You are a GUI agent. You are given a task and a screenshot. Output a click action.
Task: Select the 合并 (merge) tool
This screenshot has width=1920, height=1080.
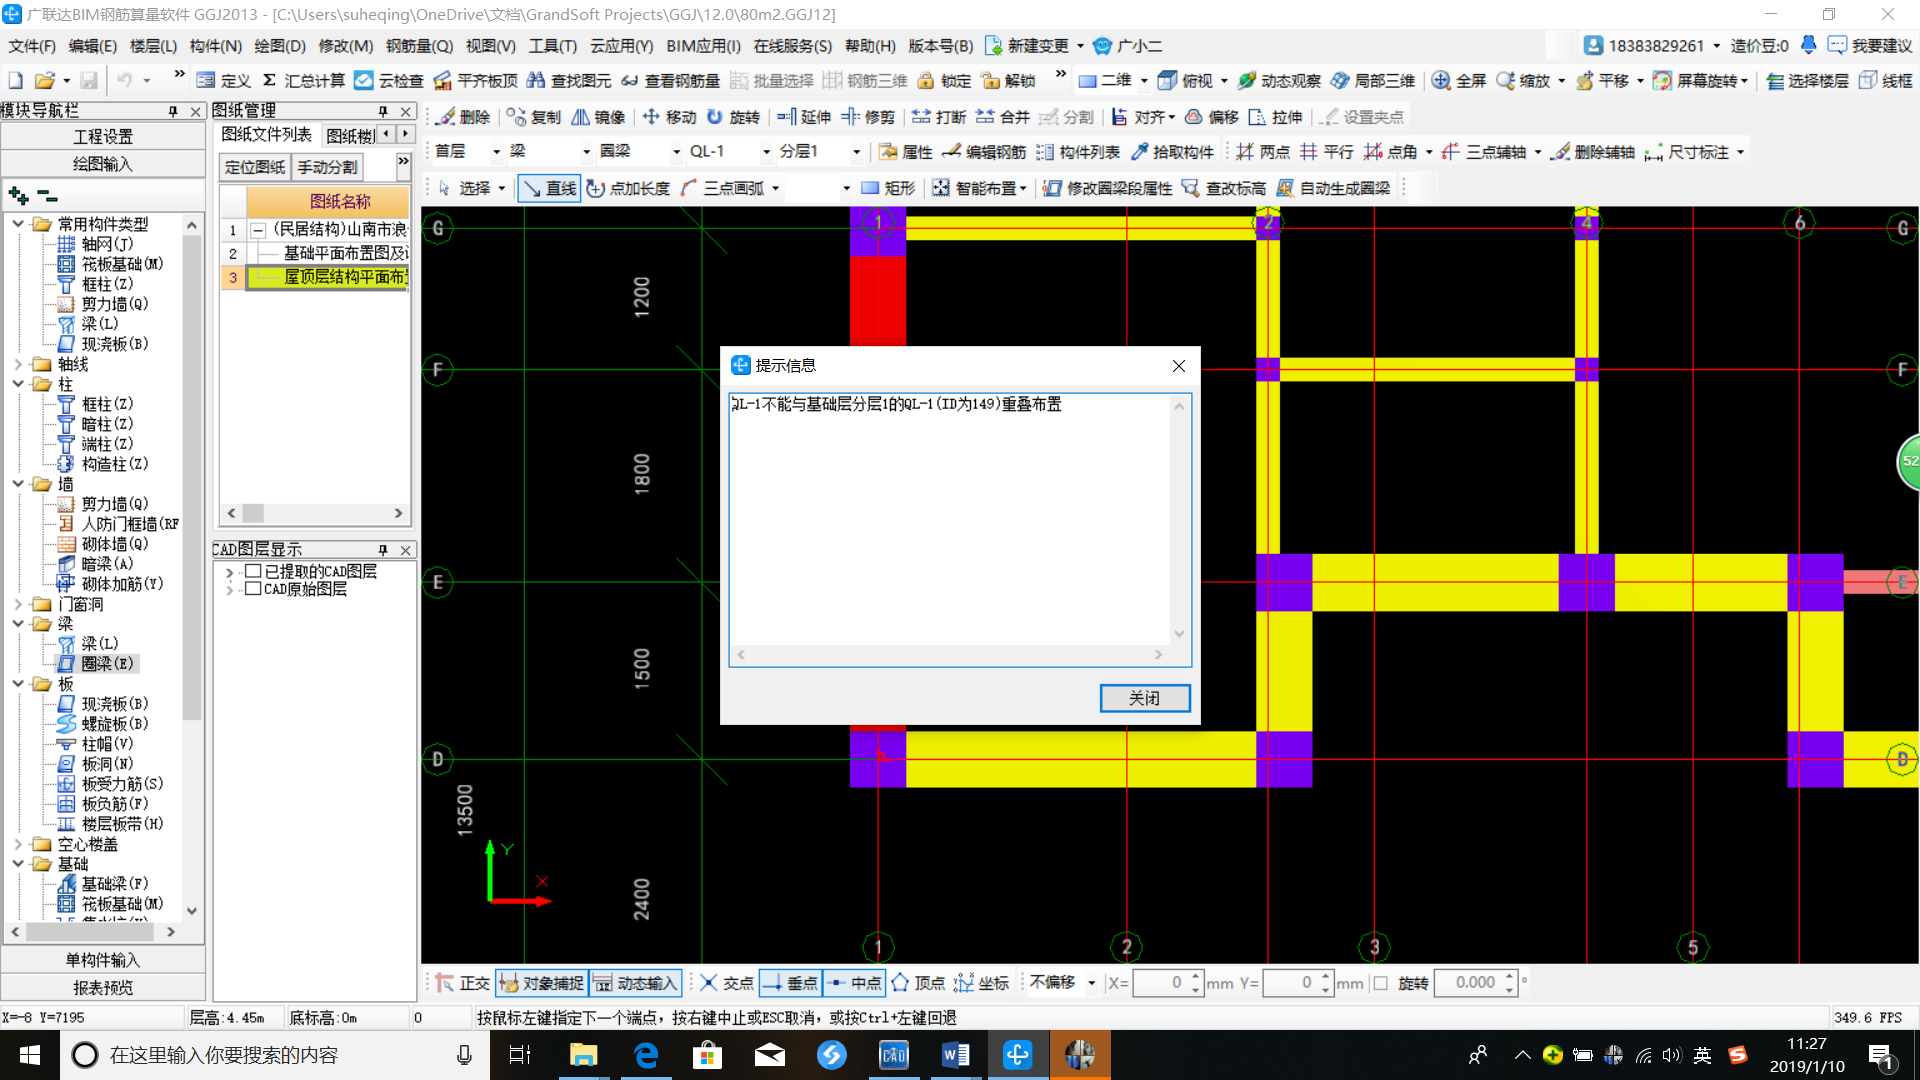pyautogui.click(x=1003, y=117)
